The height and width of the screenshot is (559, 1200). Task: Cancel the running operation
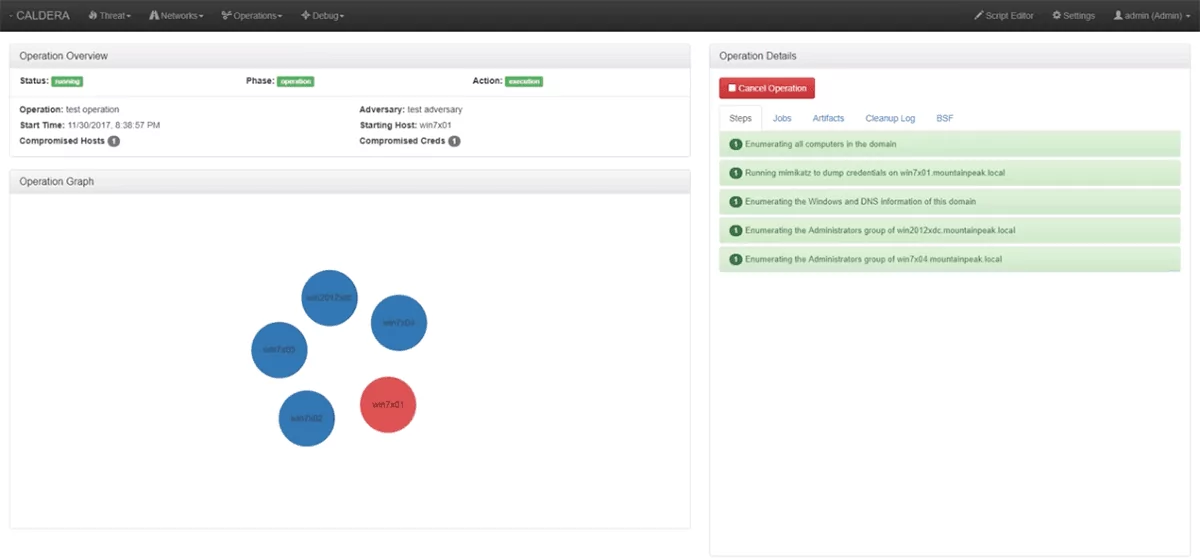point(767,88)
